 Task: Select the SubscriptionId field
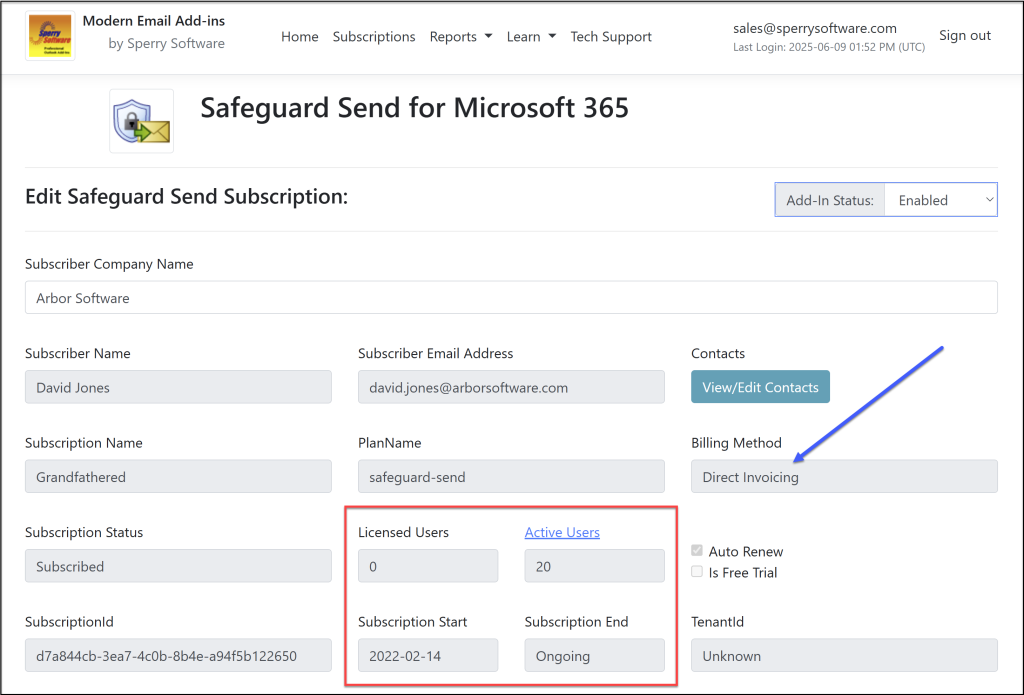[178, 656]
